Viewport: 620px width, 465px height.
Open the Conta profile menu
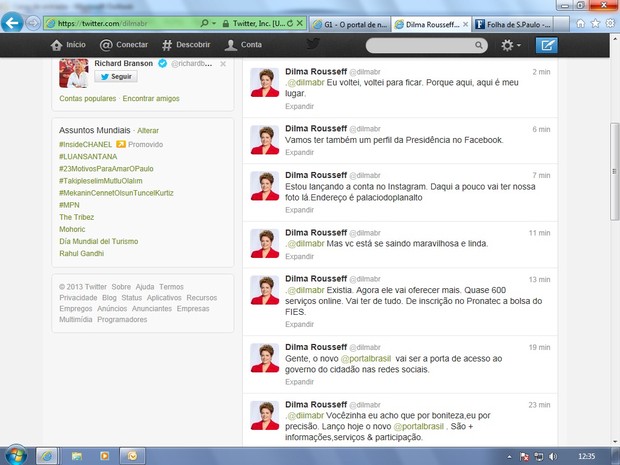point(244,45)
